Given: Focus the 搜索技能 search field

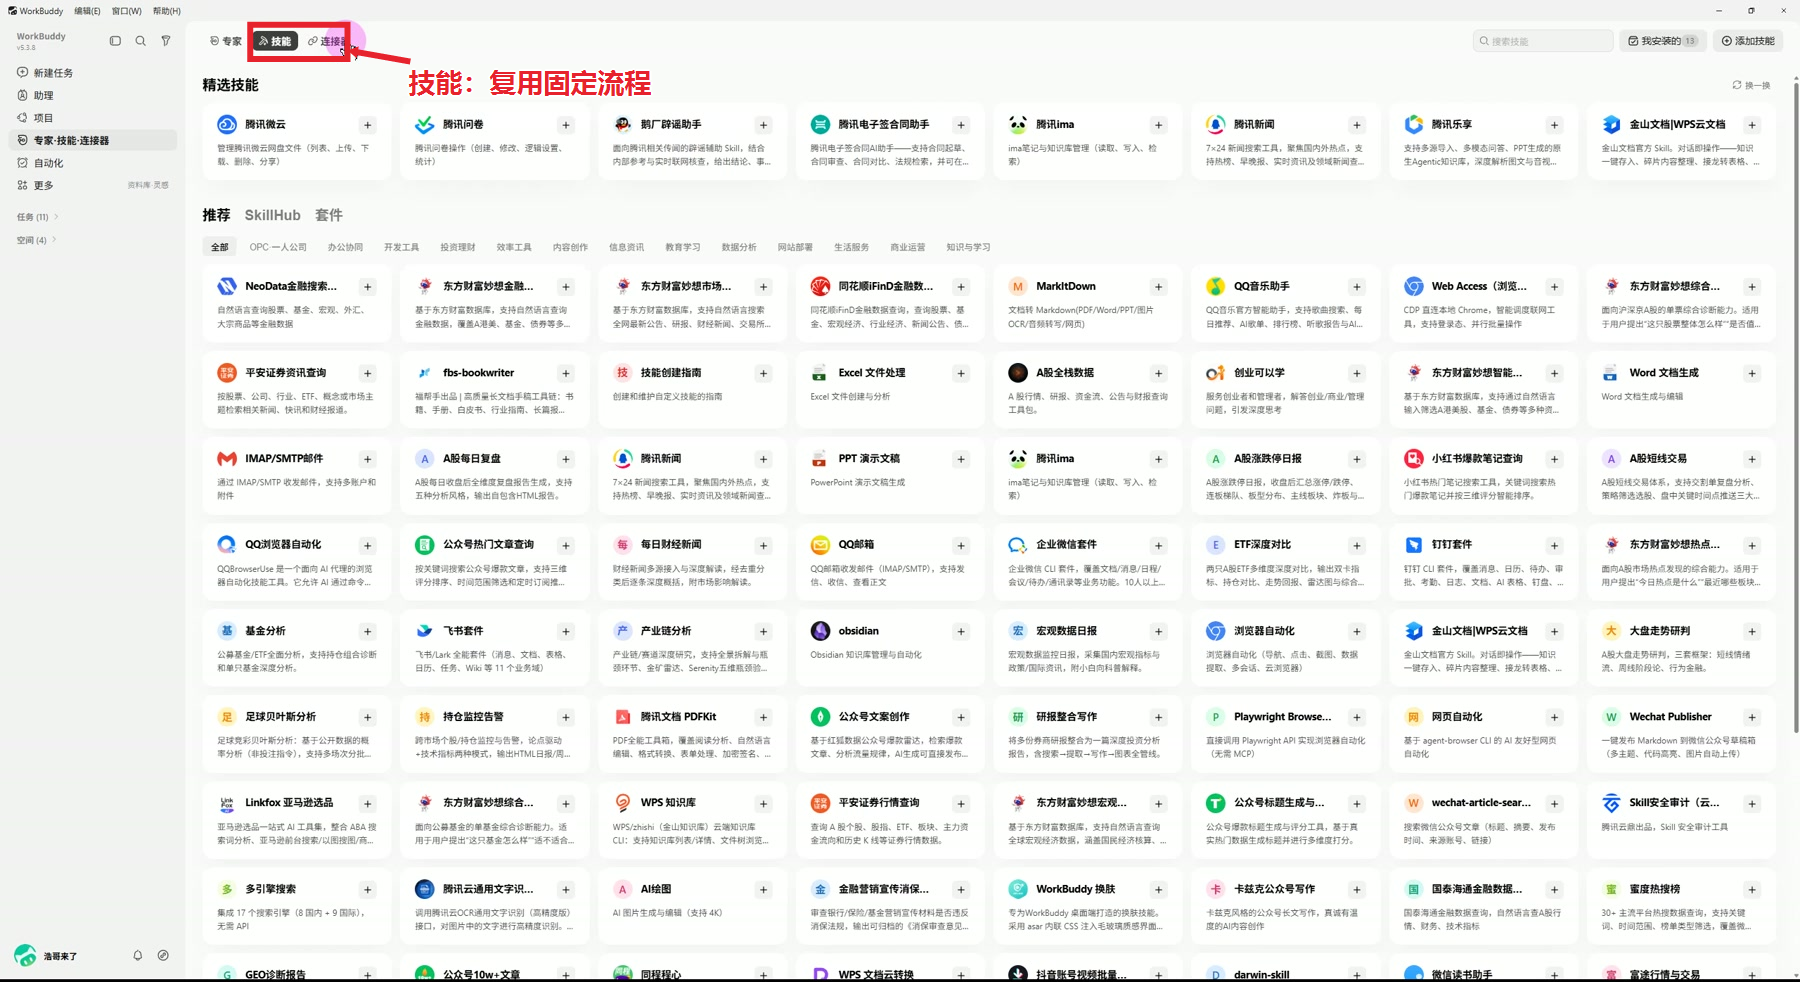Looking at the screenshot, I should 1543,41.
